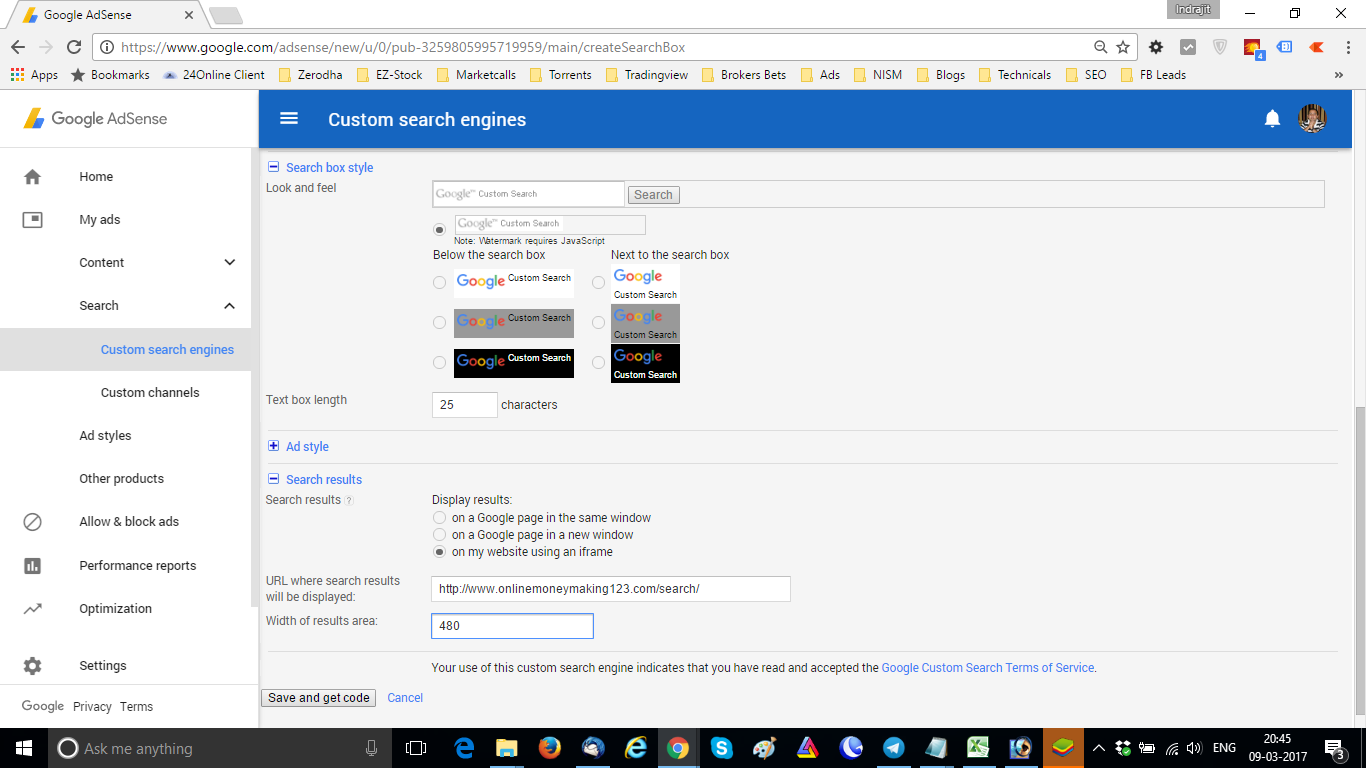Select the Home icon in the sidebar
This screenshot has height=768, width=1366.
point(33,176)
